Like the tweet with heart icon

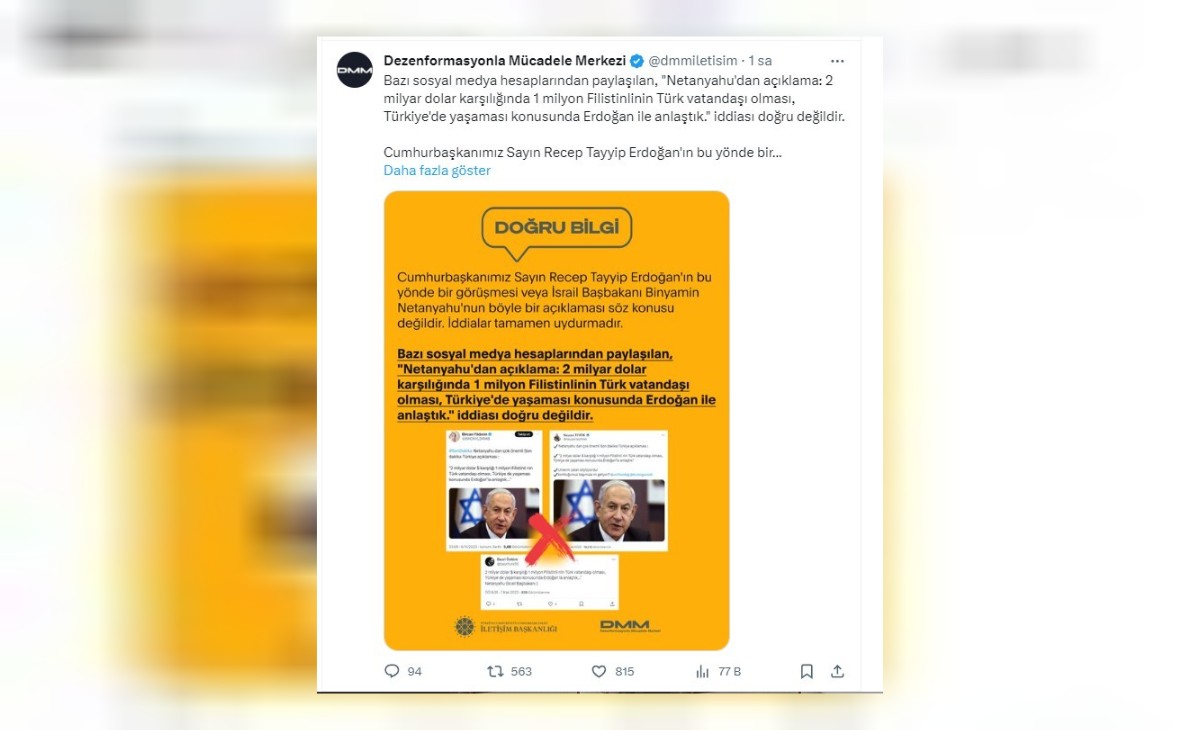(599, 671)
